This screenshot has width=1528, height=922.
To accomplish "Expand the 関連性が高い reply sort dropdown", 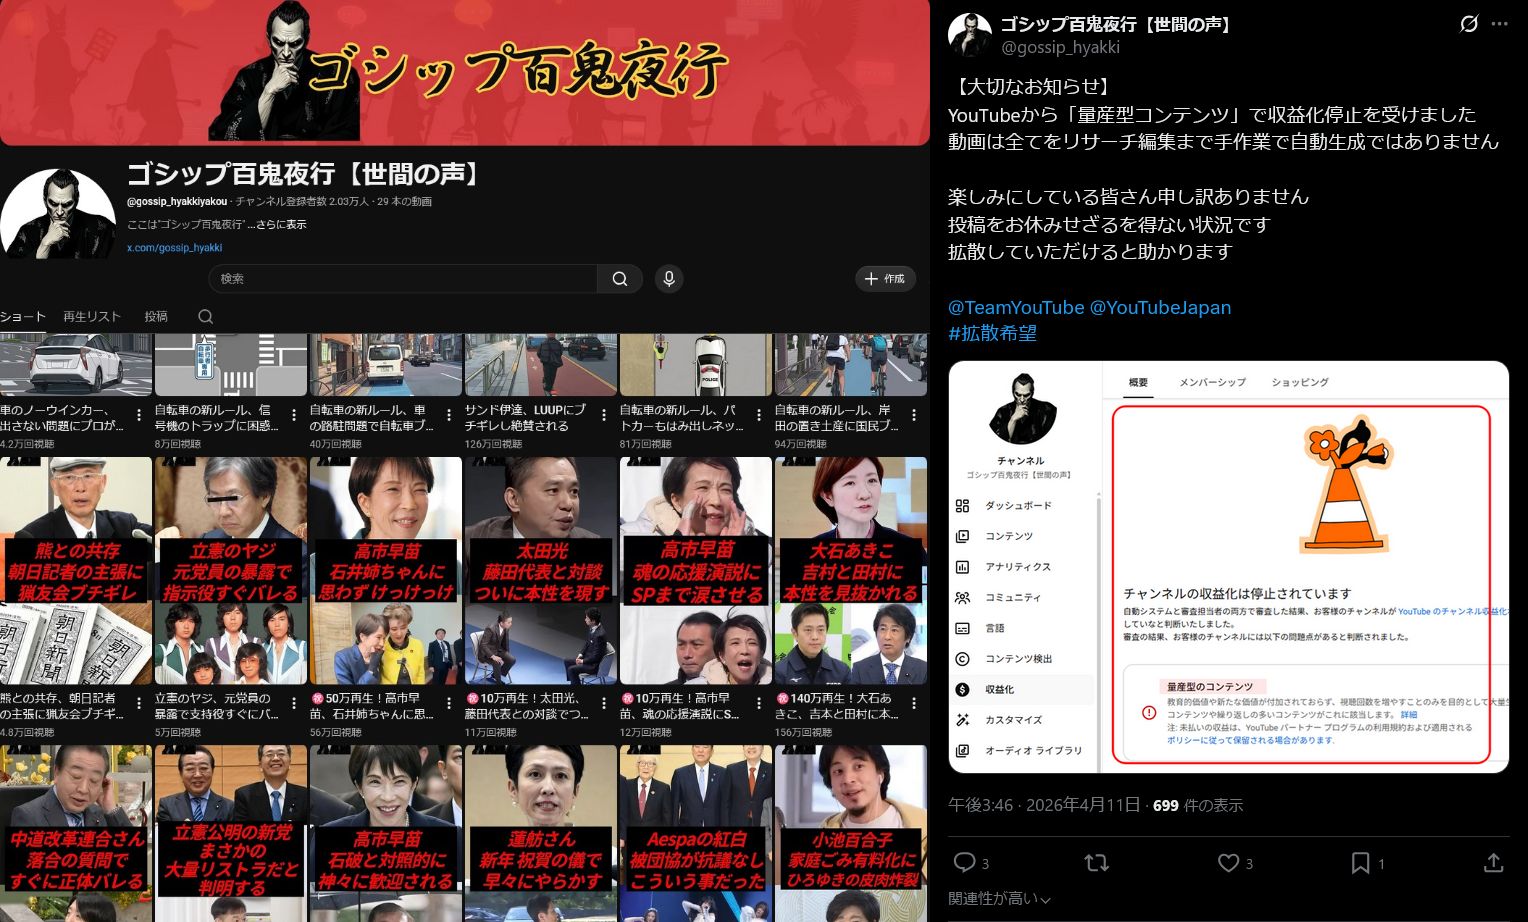I will [x=999, y=899].
